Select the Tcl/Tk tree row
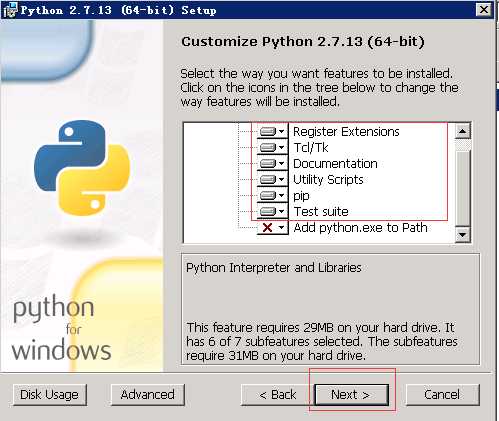Image resolution: width=499 pixels, height=421 pixels. point(311,147)
